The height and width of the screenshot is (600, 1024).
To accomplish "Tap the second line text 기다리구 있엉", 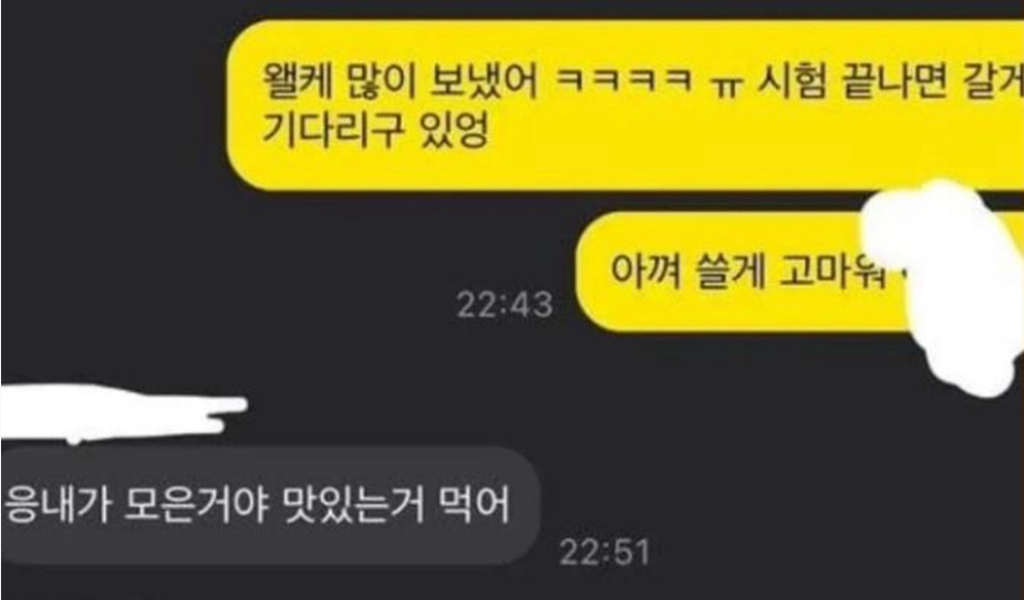I will (x=375, y=131).
